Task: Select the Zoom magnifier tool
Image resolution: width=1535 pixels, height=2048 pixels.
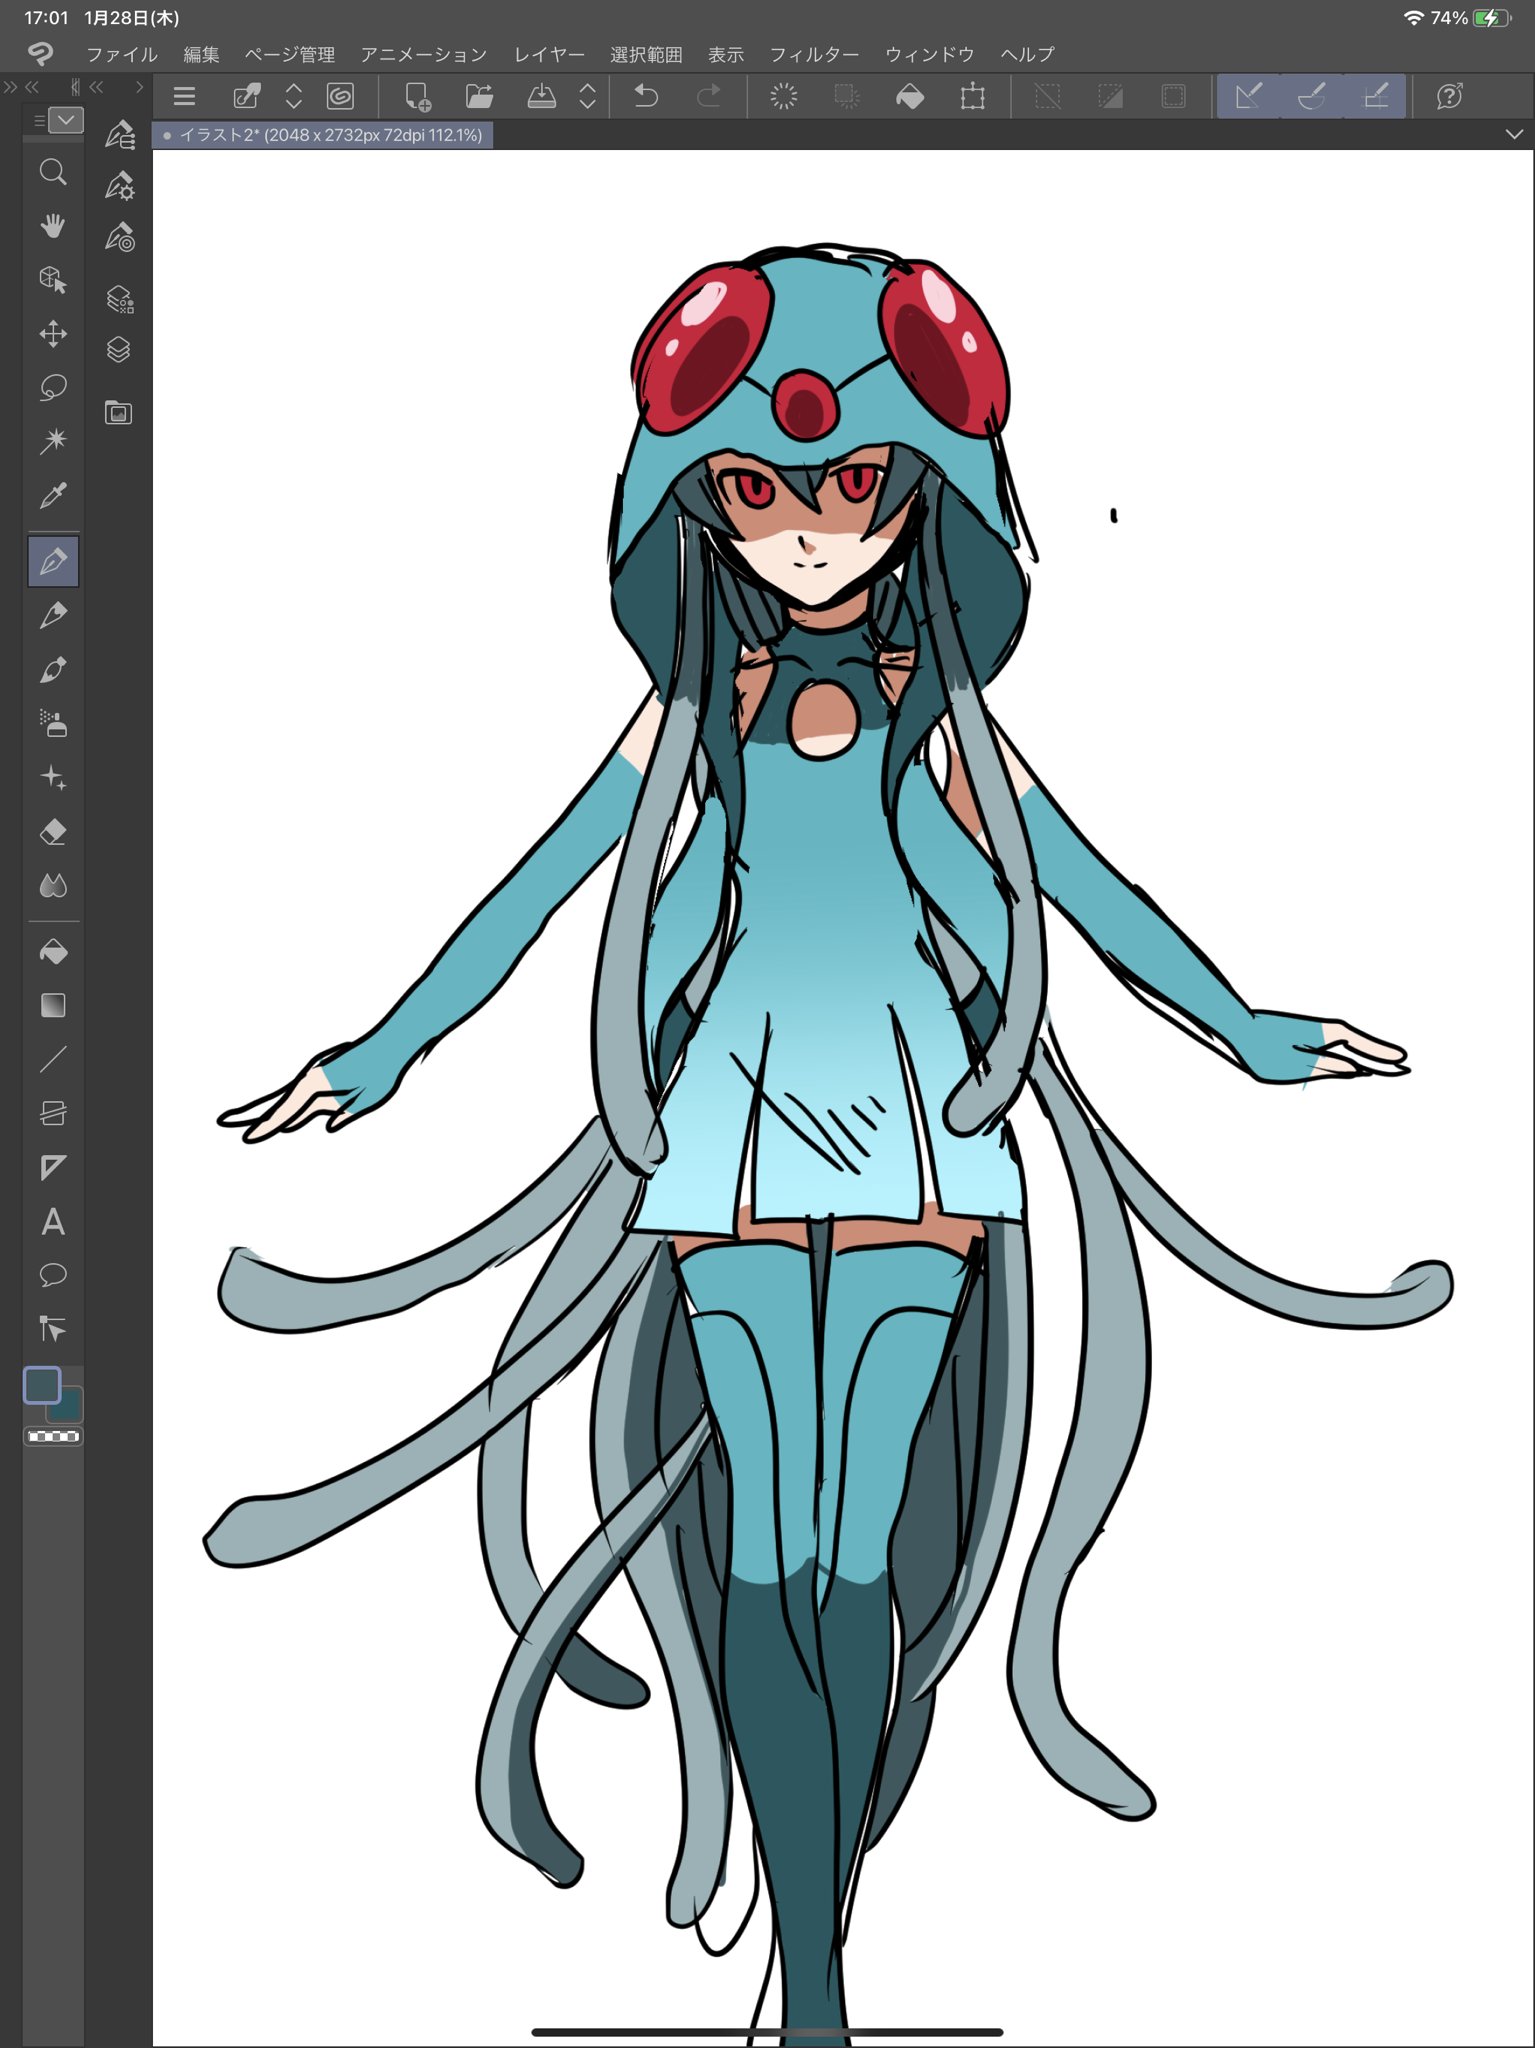Action: tap(53, 173)
